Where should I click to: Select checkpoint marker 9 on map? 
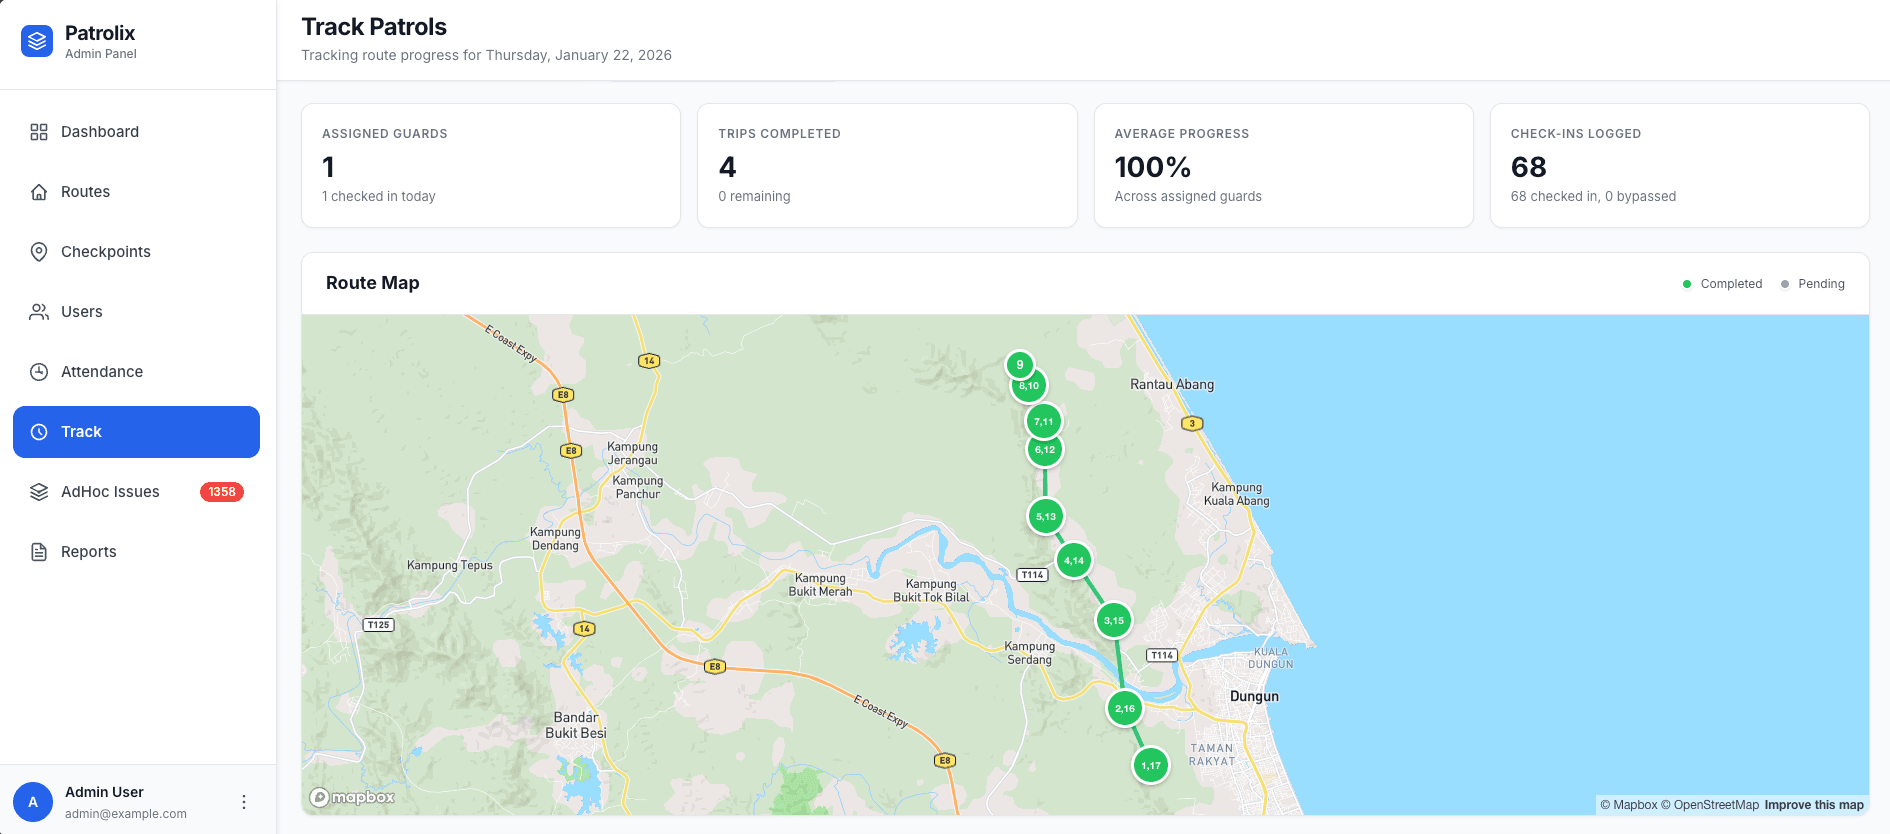[1020, 364]
